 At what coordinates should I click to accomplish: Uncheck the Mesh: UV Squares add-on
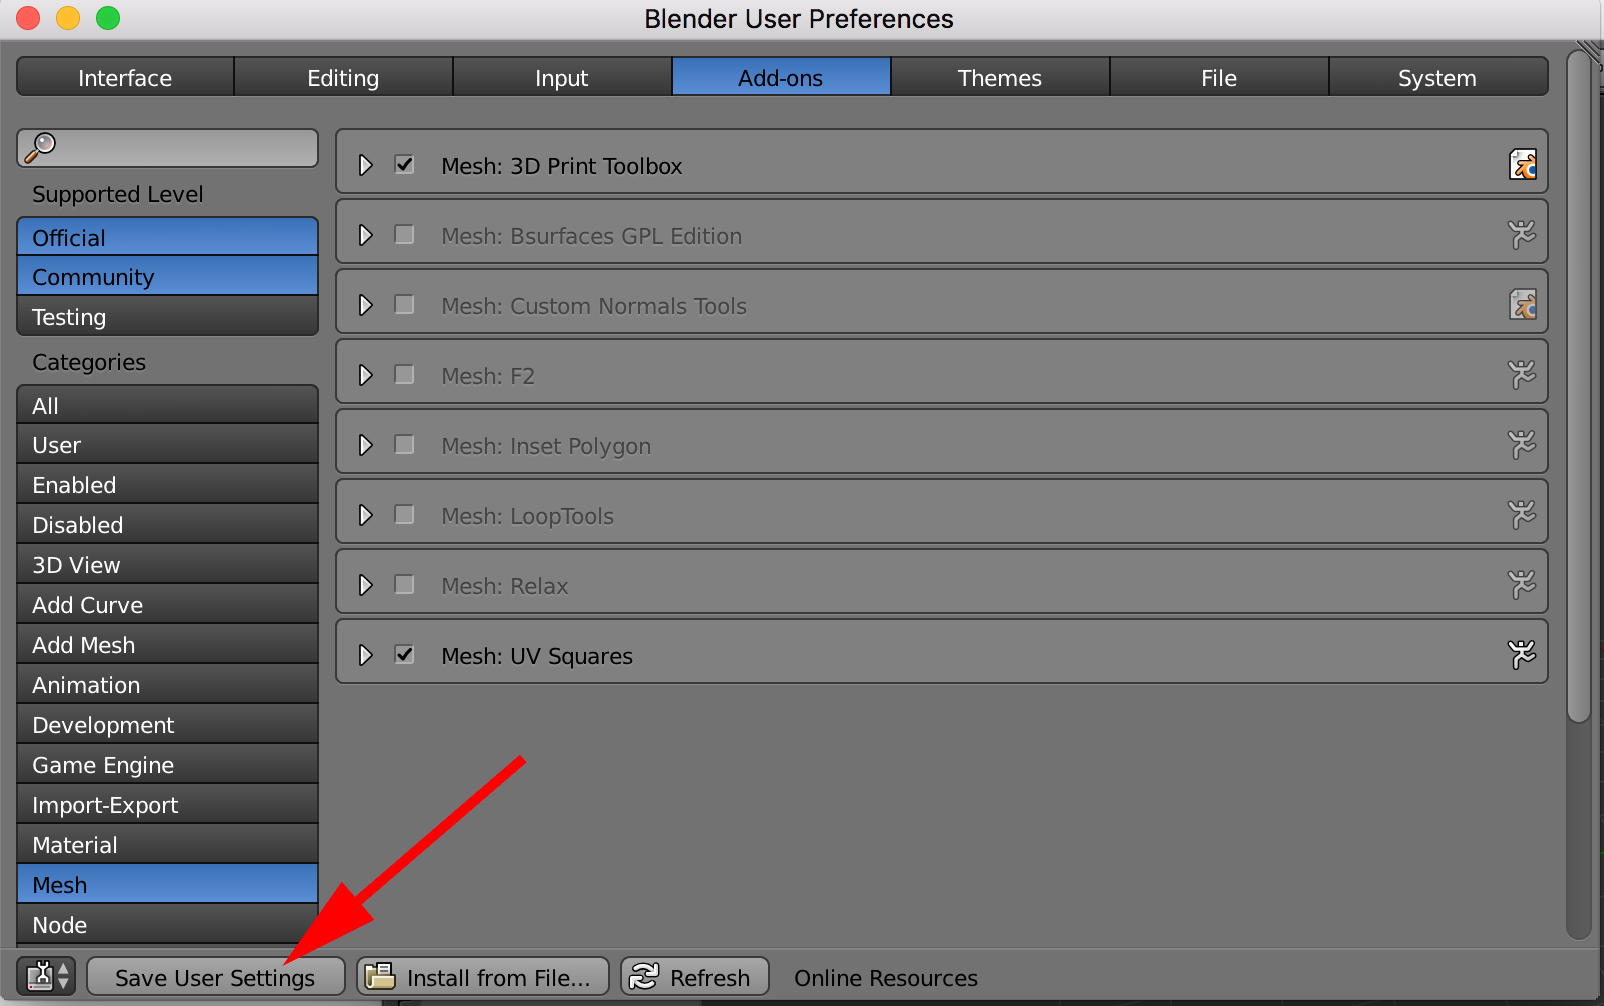(404, 654)
